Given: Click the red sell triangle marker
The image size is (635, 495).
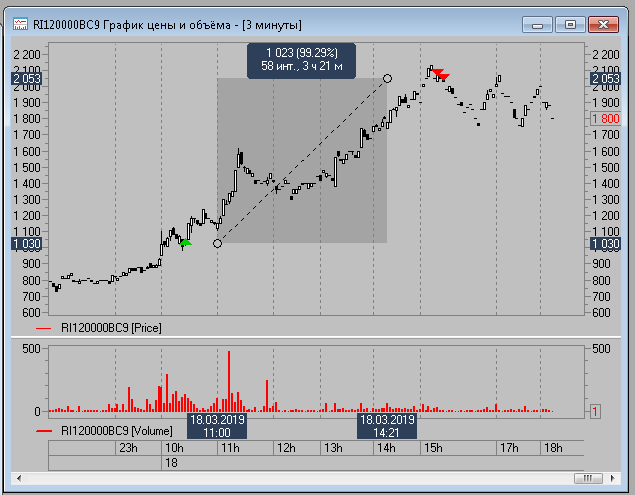Looking at the screenshot, I should click(x=442, y=75).
